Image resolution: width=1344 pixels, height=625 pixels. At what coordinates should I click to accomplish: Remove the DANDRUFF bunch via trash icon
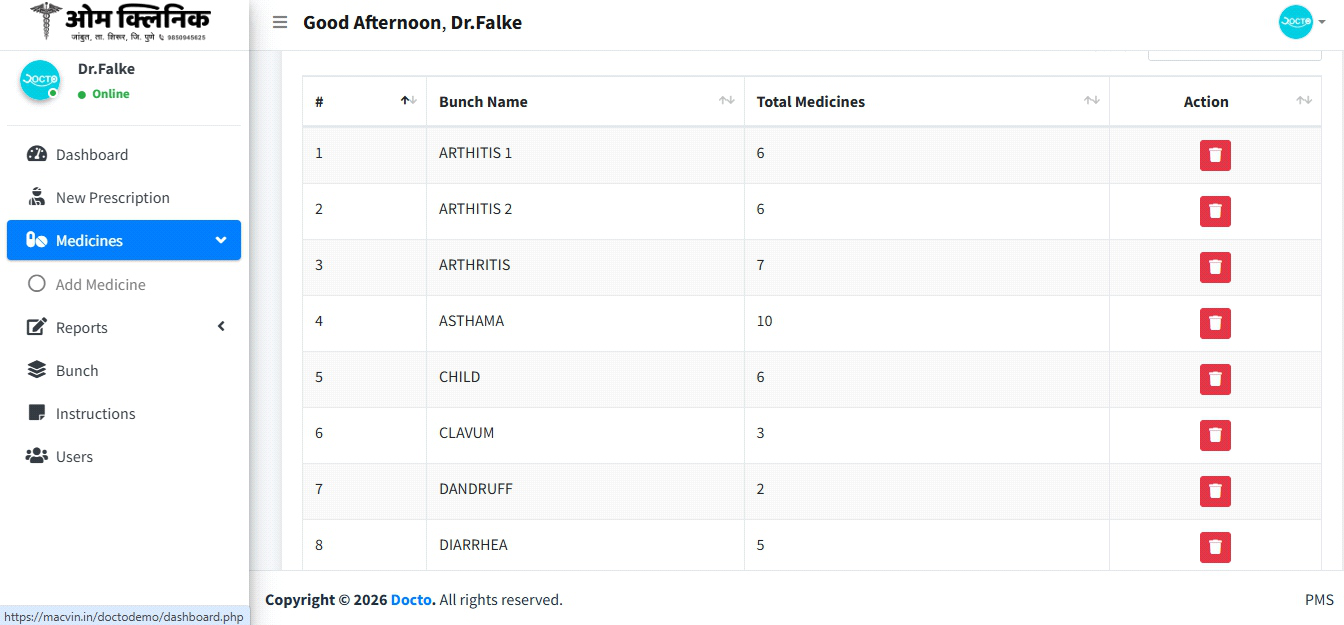pyautogui.click(x=1215, y=491)
